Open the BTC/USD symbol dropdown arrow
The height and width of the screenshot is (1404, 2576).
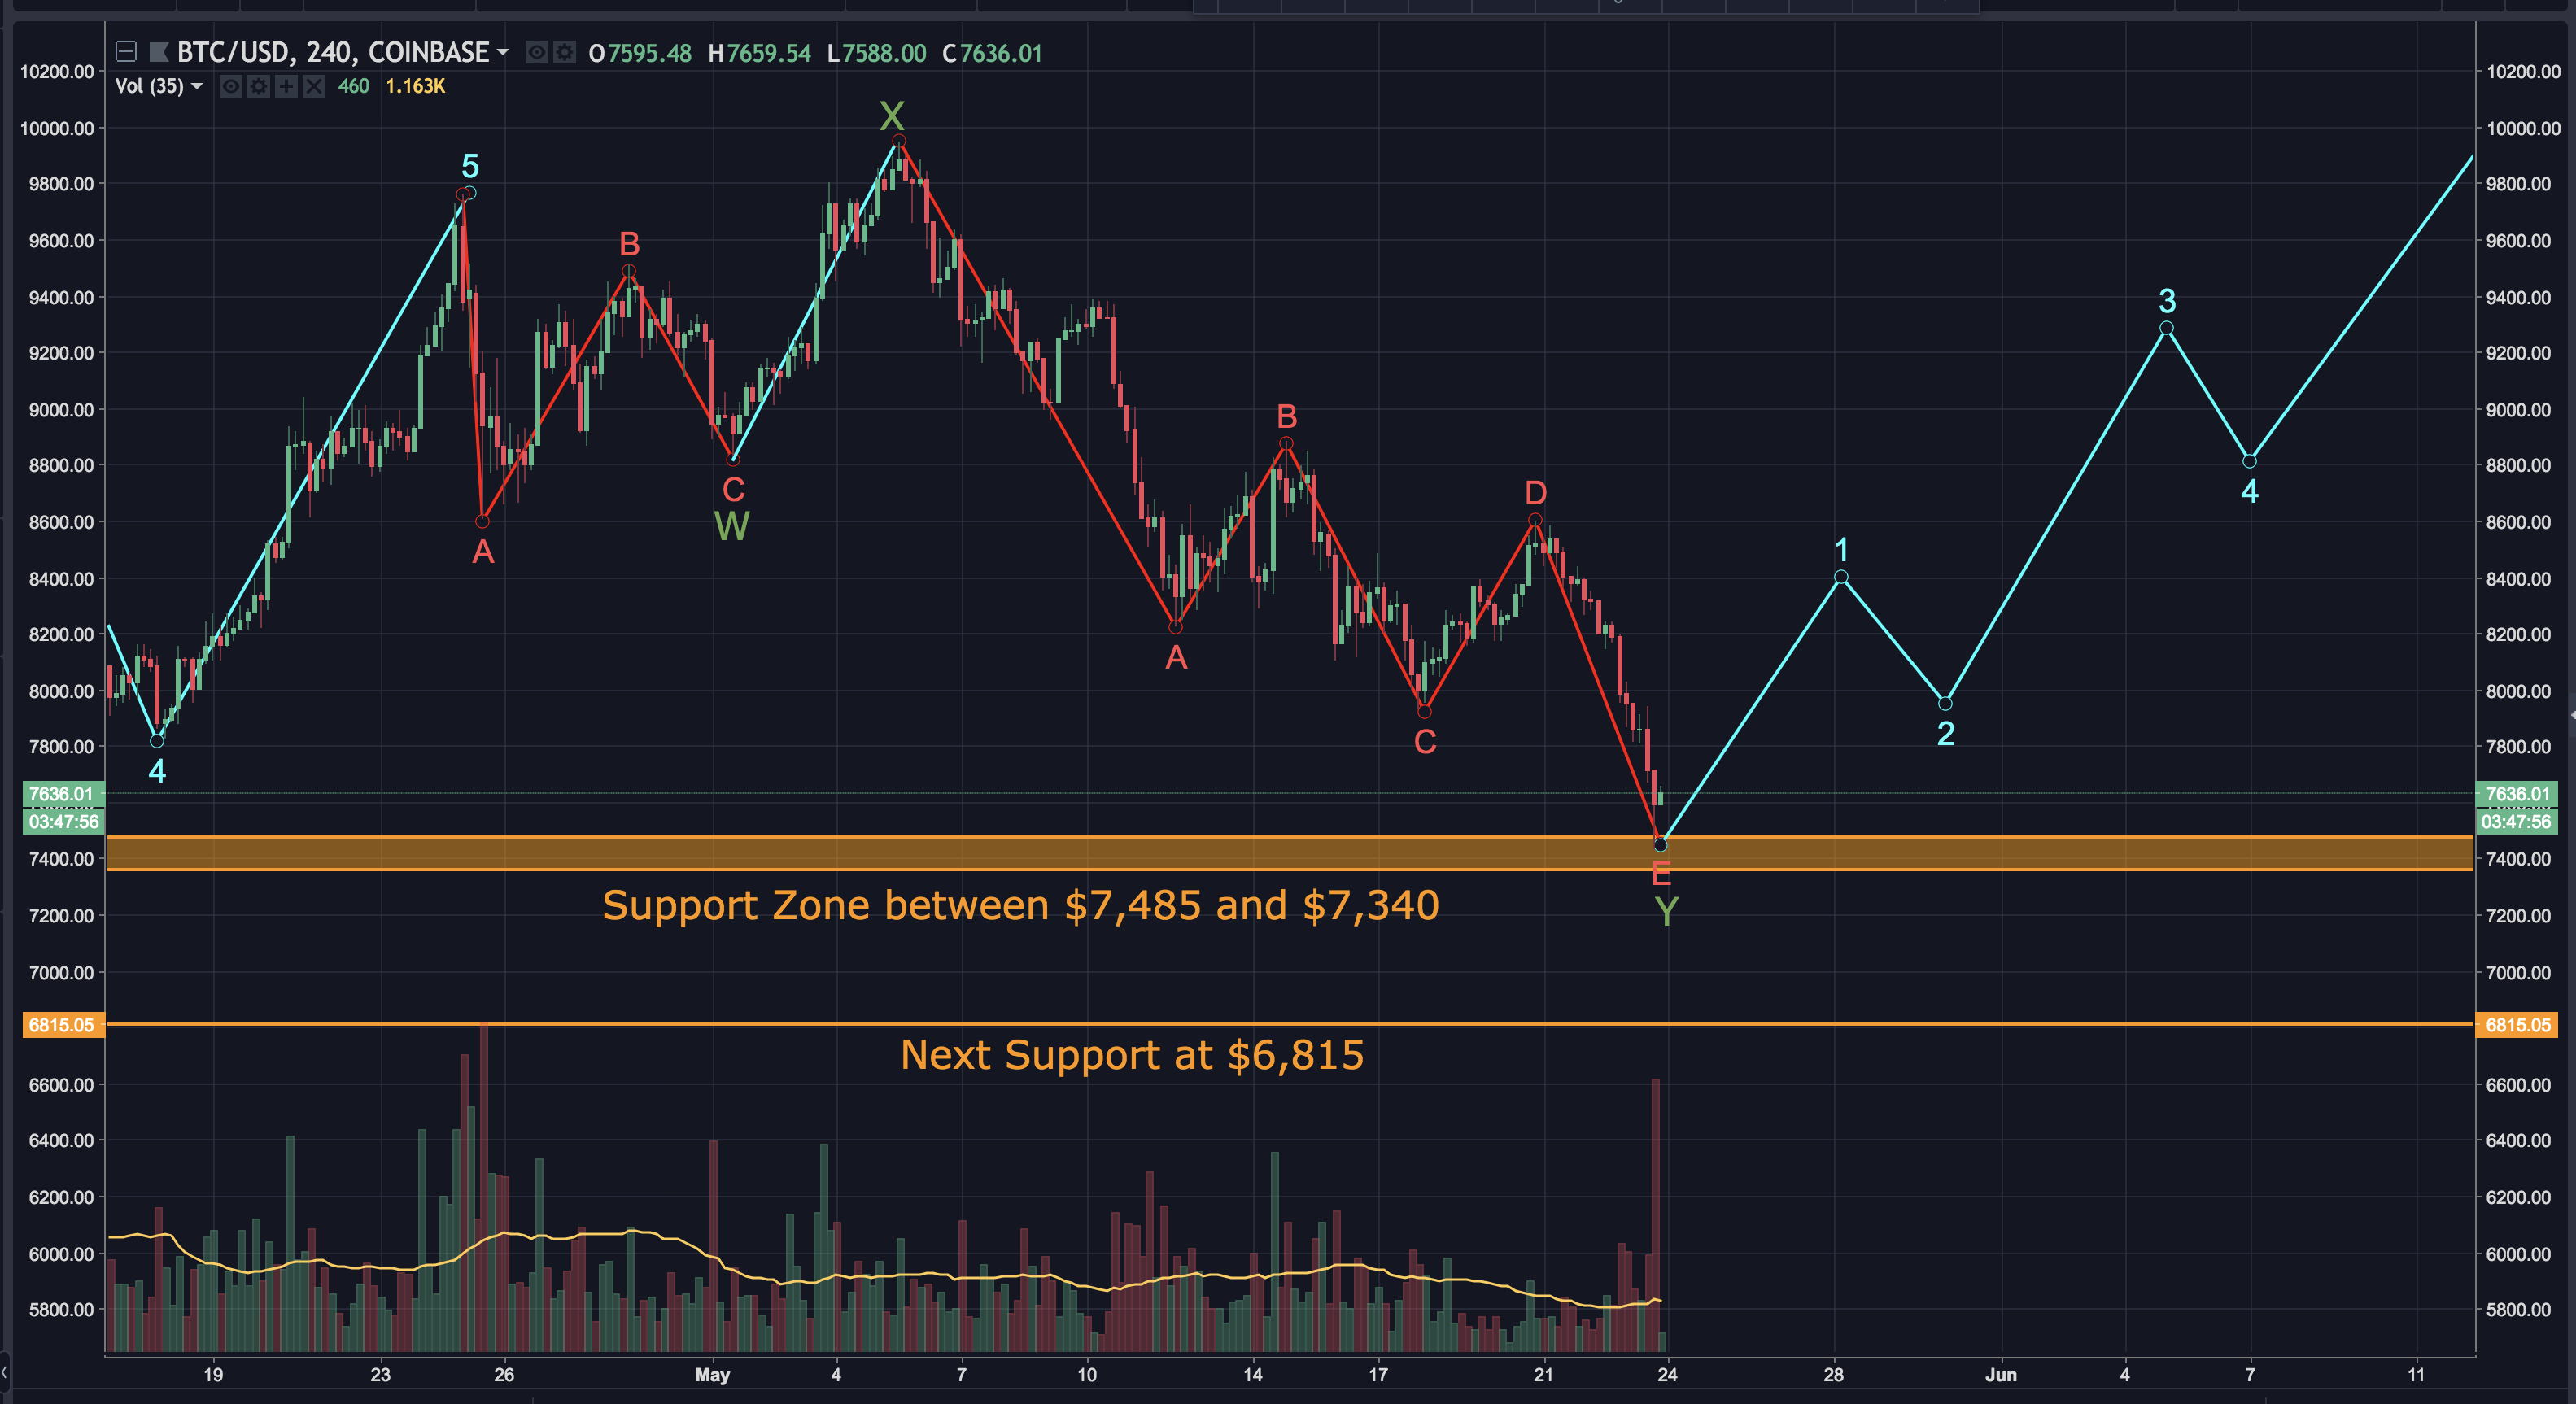click(503, 51)
